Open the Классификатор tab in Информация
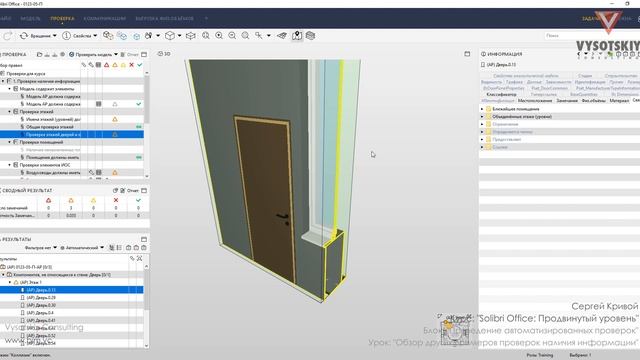640x360 pixels. pos(501,95)
